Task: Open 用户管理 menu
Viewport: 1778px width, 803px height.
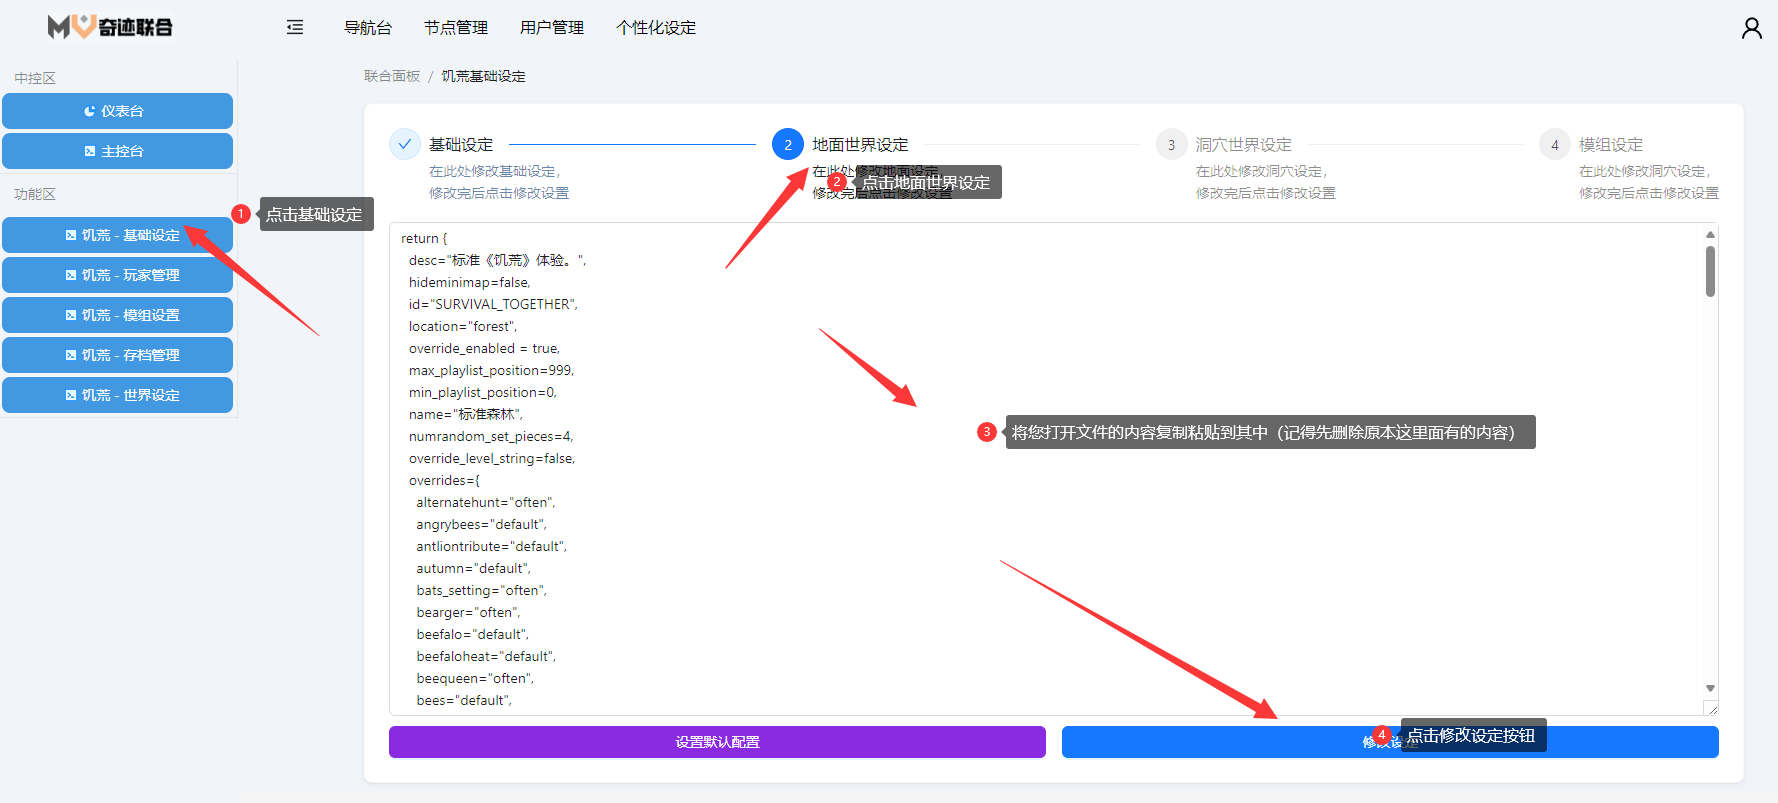Action: pyautogui.click(x=552, y=28)
